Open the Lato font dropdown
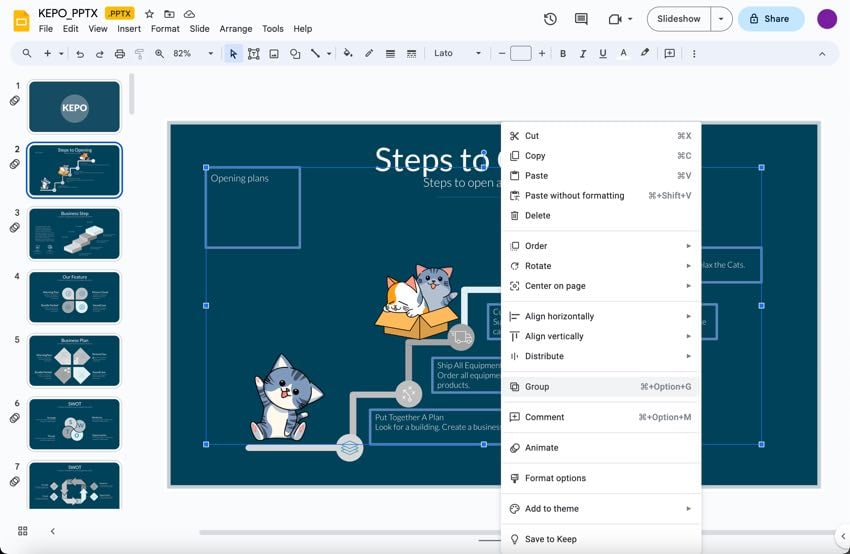The height and width of the screenshot is (554, 850). pos(457,54)
